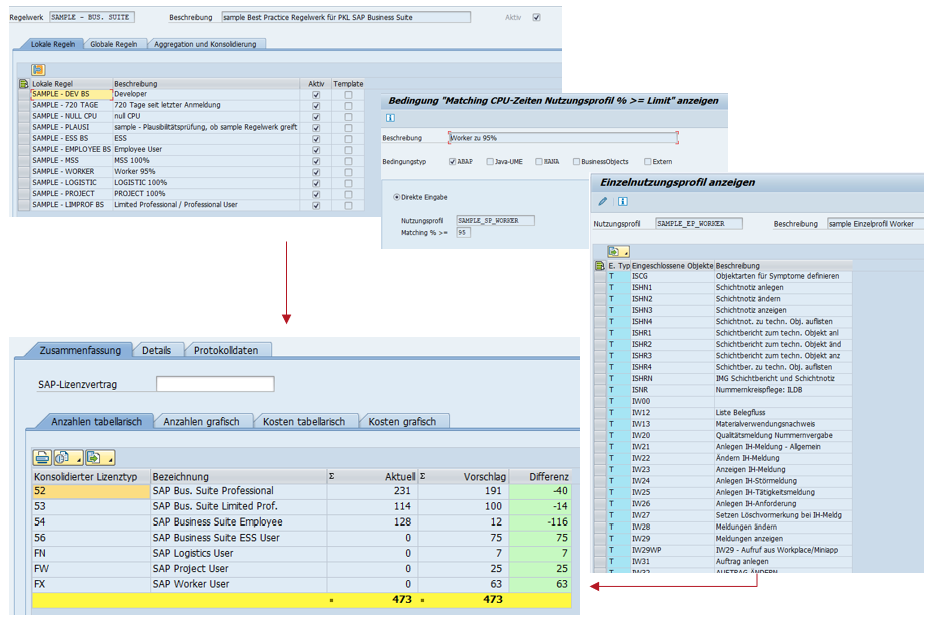Click license type '52' cell

click(x=91, y=491)
